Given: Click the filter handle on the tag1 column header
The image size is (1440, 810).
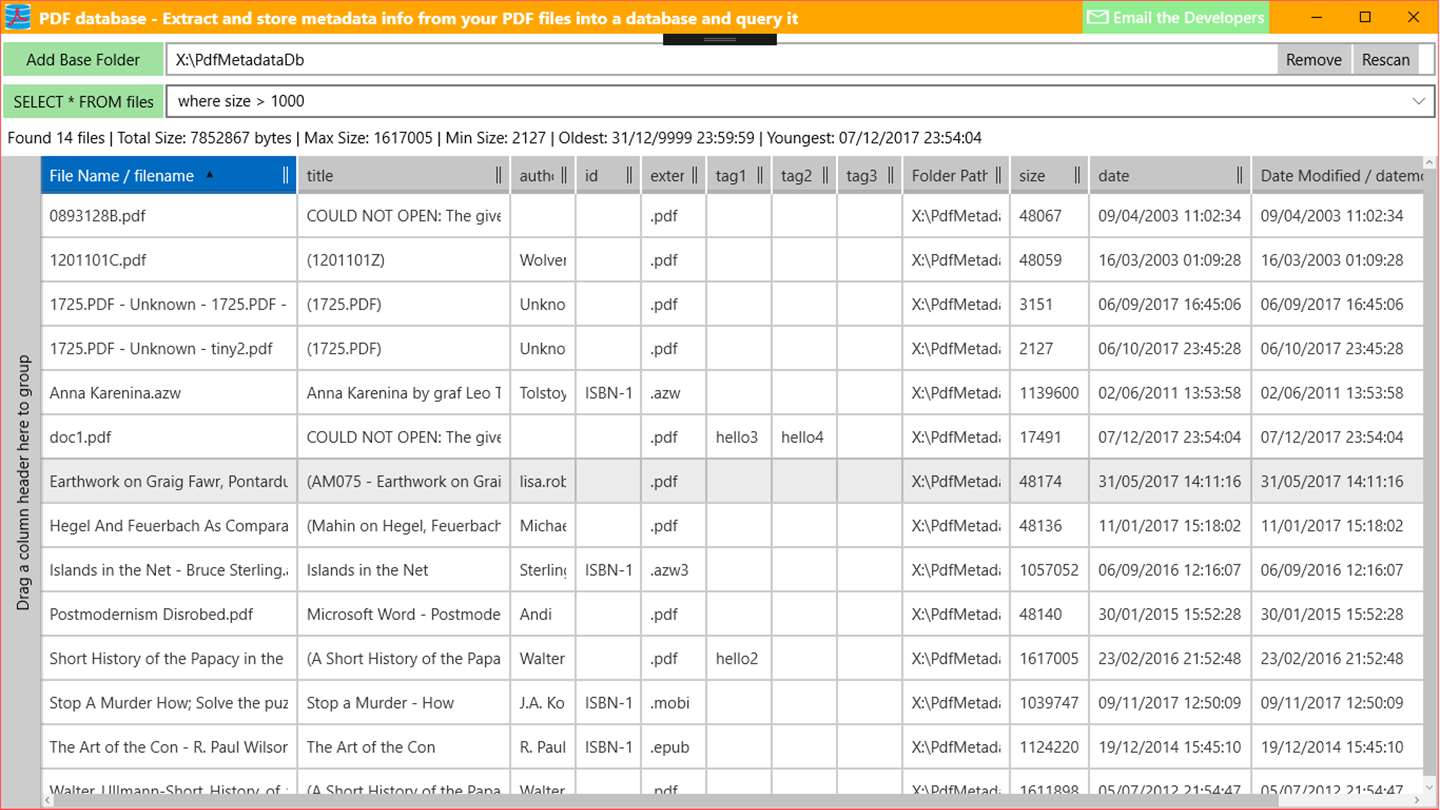Looking at the screenshot, I should click(x=760, y=175).
